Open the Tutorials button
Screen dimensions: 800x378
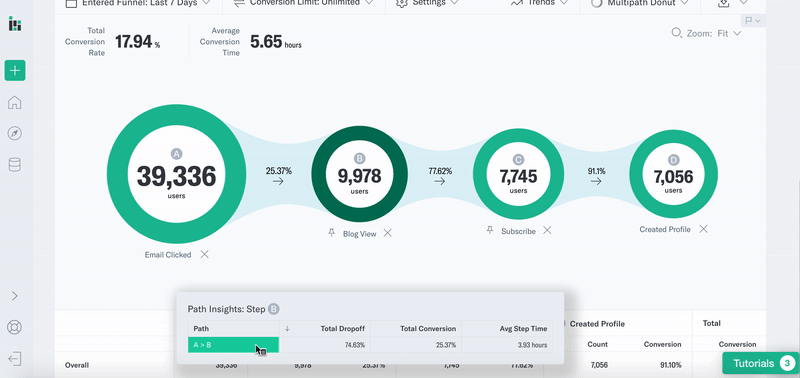click(759, 363)
